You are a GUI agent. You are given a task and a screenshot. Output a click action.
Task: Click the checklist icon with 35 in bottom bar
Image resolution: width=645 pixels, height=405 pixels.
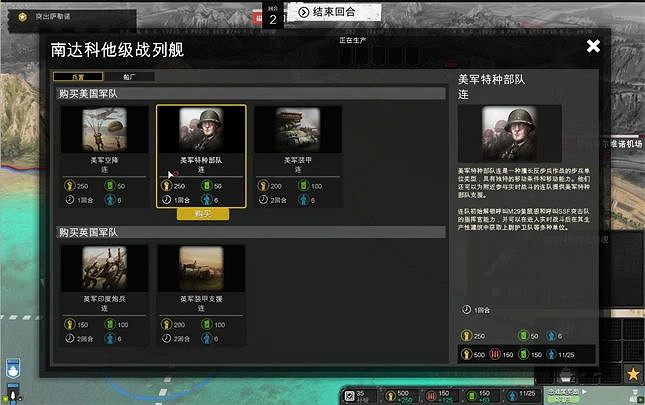tap(350, 396)
